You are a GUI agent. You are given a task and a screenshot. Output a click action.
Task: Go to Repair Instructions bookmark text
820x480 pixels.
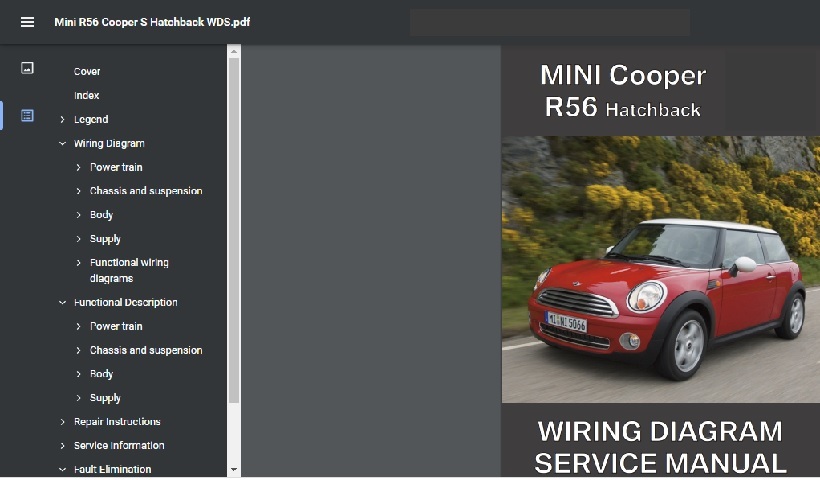click(x=117, y=421)
